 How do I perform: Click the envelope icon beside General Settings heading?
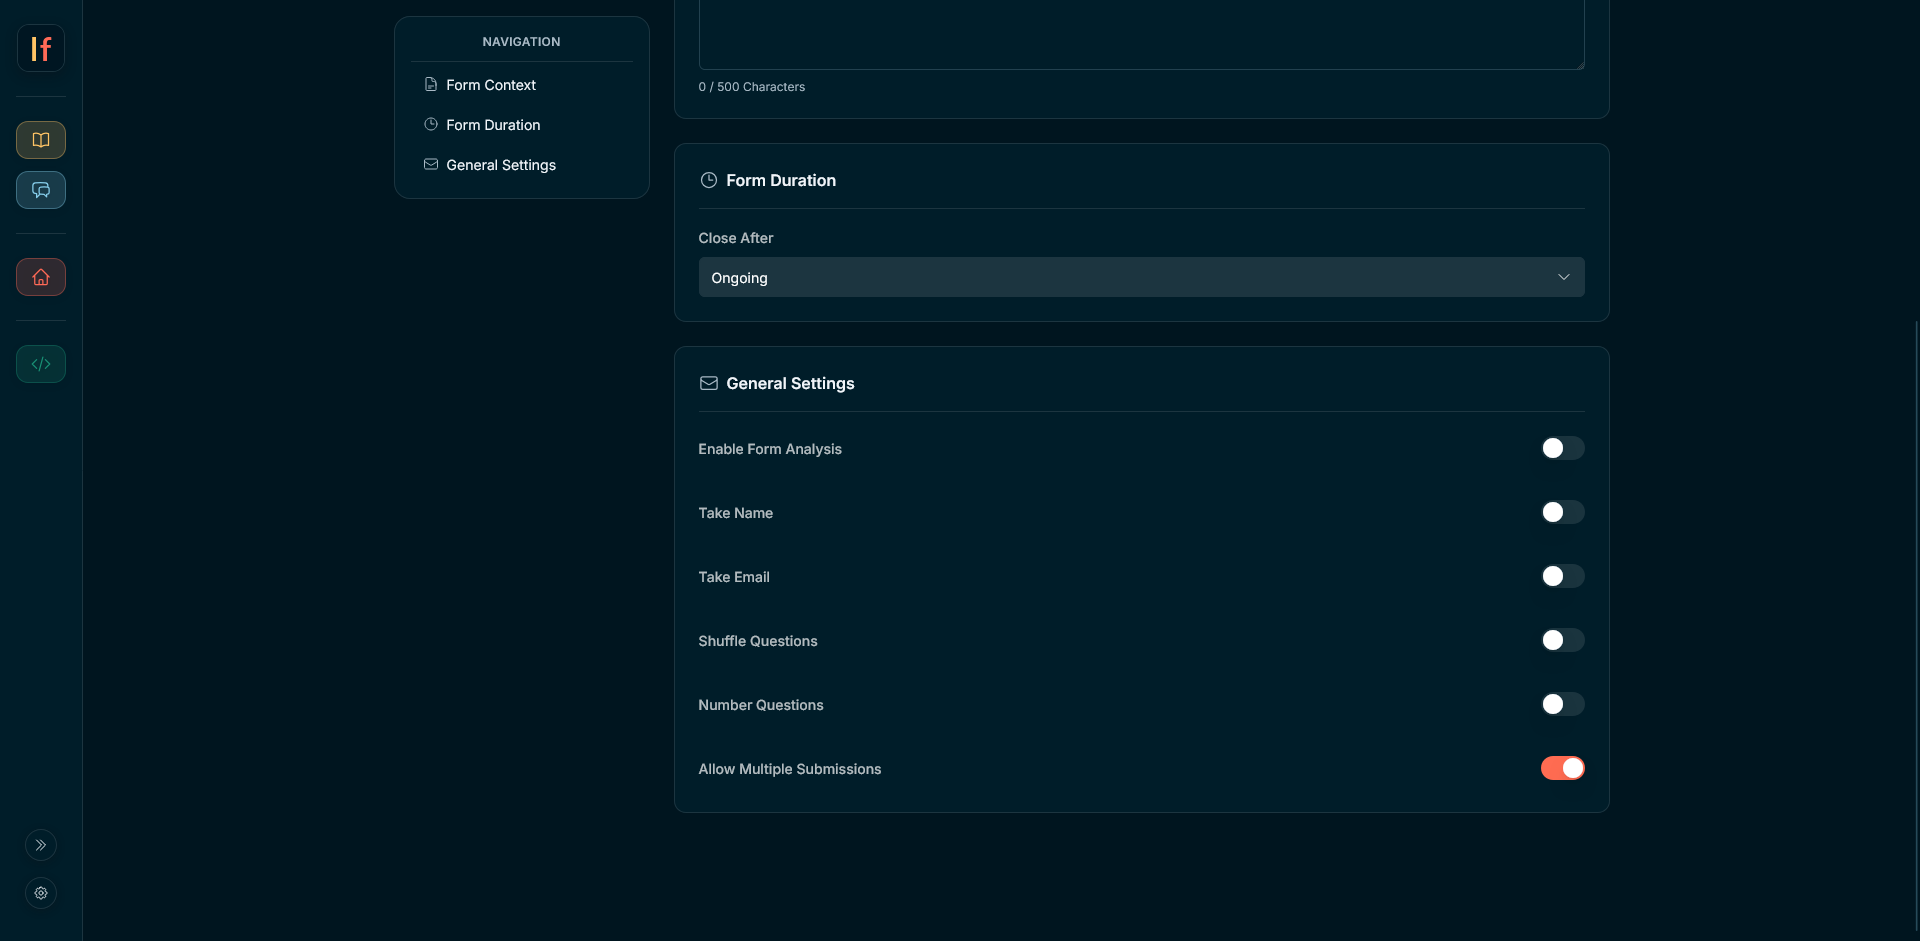[x=709, y=383]
